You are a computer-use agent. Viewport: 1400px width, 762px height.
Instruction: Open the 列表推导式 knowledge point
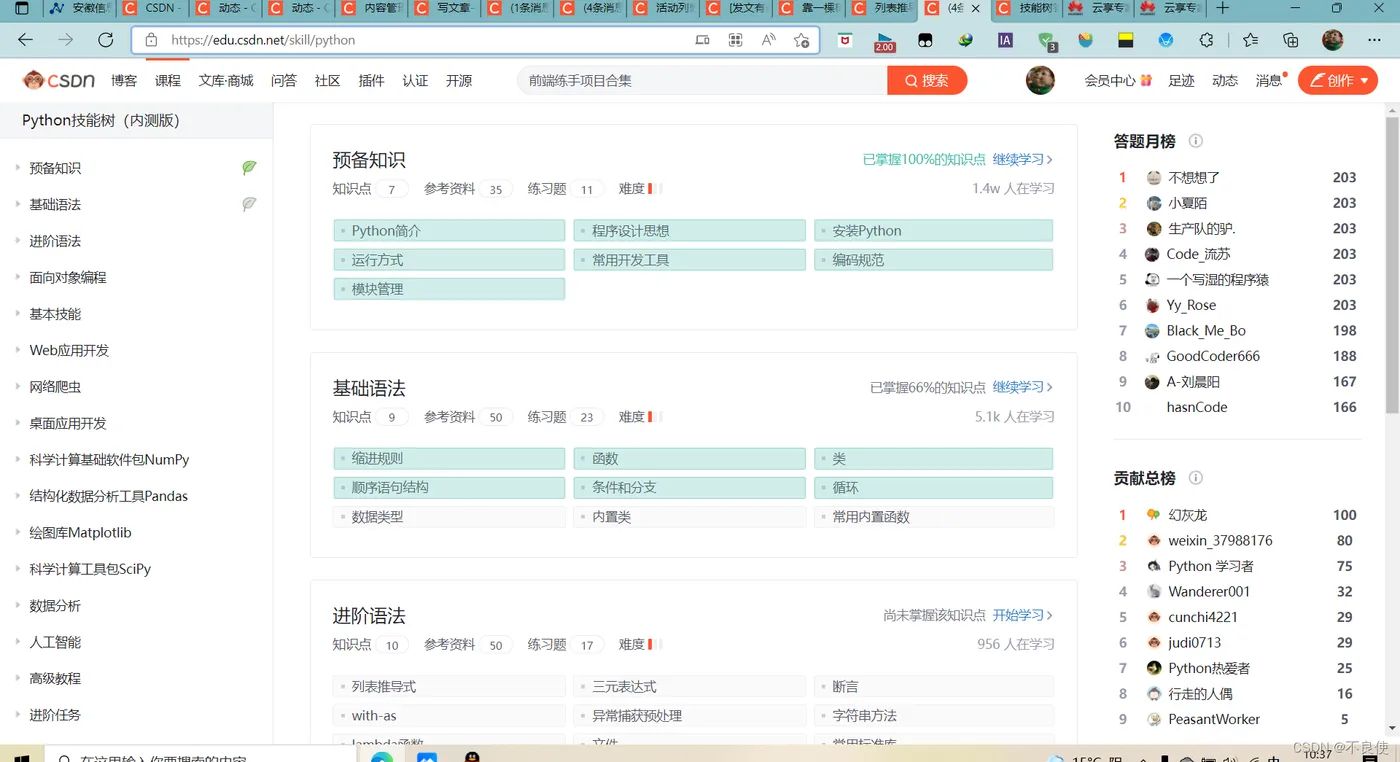(449, 687)
